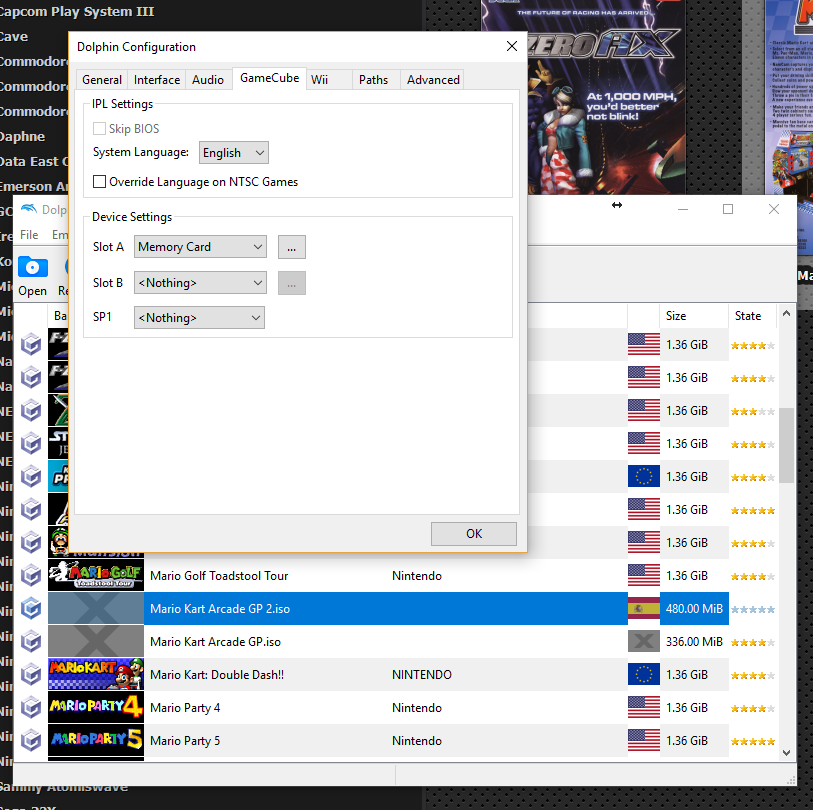Viewport: 813px width, 810px height.
Task: Select the Mario Golf Toadstool Tour title
Action: coord(219,576)
